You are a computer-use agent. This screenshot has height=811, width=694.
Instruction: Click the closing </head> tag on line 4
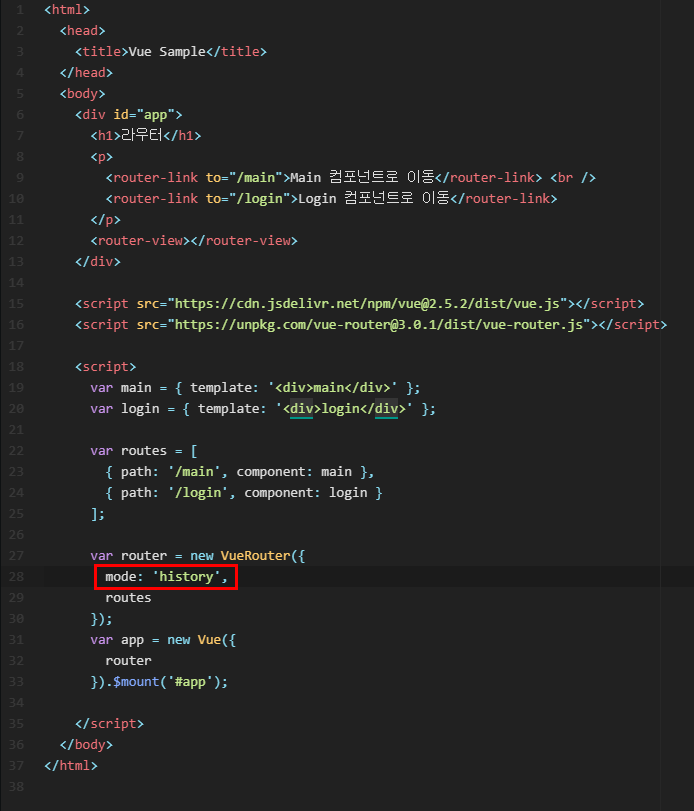pyautogui.click(x=86, y=72)
